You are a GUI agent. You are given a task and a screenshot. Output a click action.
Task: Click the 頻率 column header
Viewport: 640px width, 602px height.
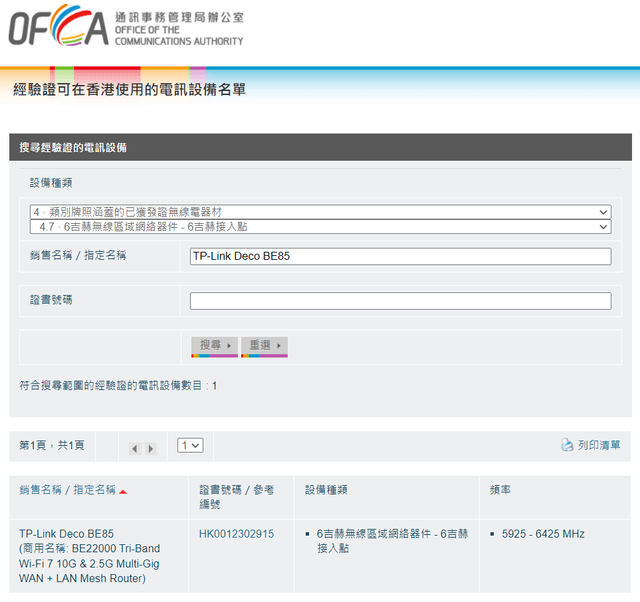[500, 490]
